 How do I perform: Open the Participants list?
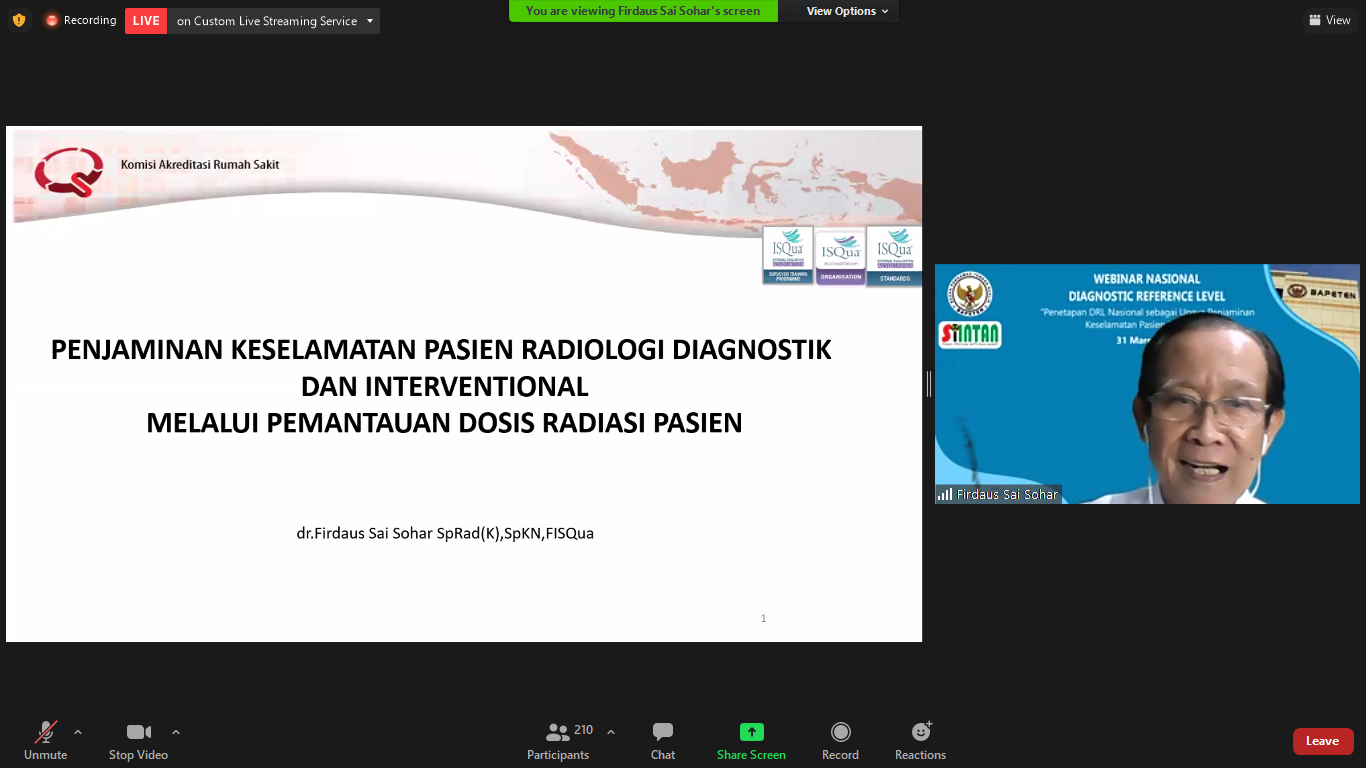(x=558, y=741)
